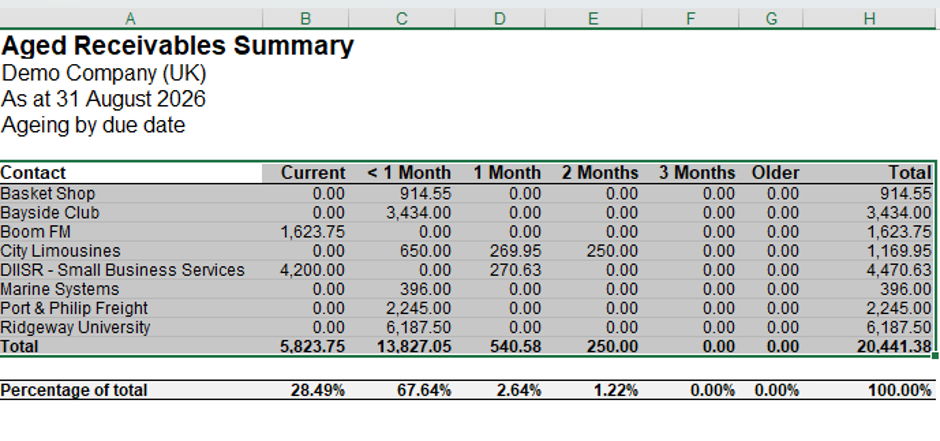This screenshot has width=940, height=441.
Task: Click the Total column header cell
Action: 869,173
